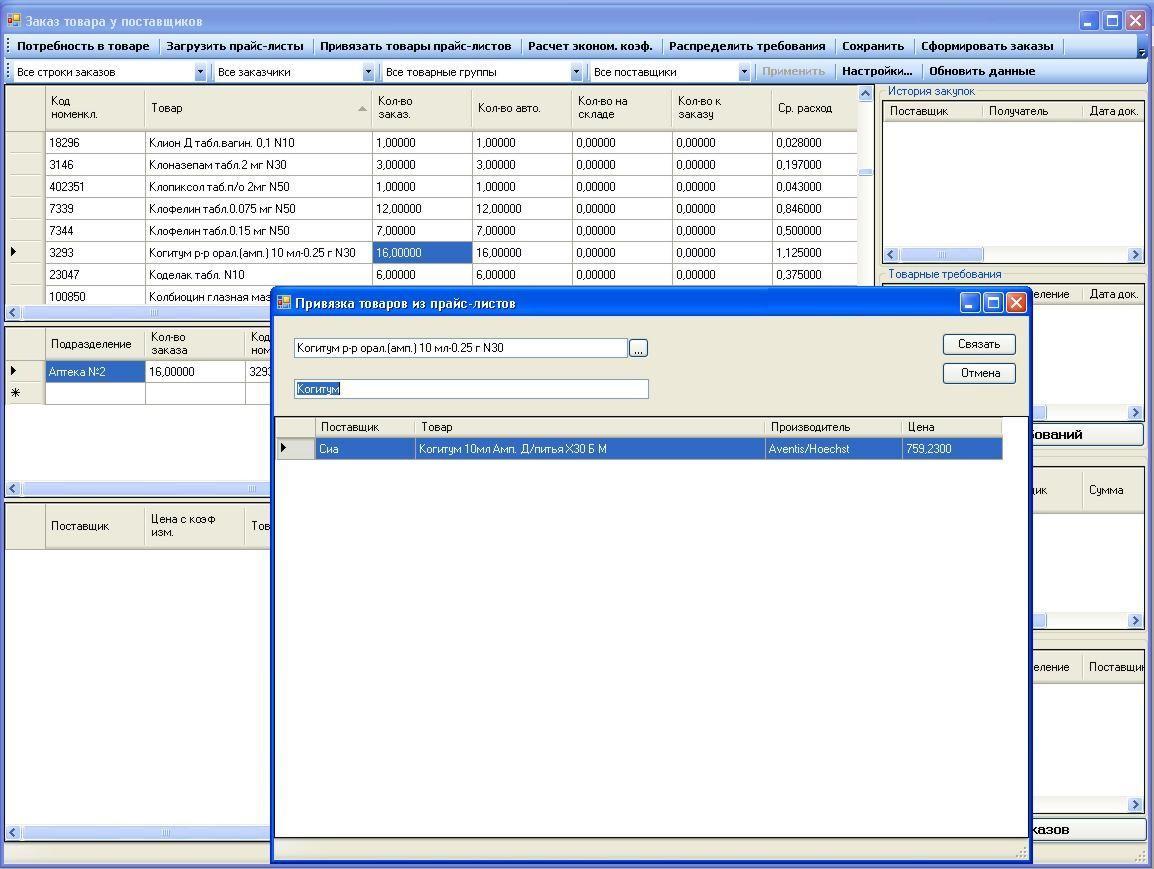Expand the Все поставщики dropdown

click(744, 72)
